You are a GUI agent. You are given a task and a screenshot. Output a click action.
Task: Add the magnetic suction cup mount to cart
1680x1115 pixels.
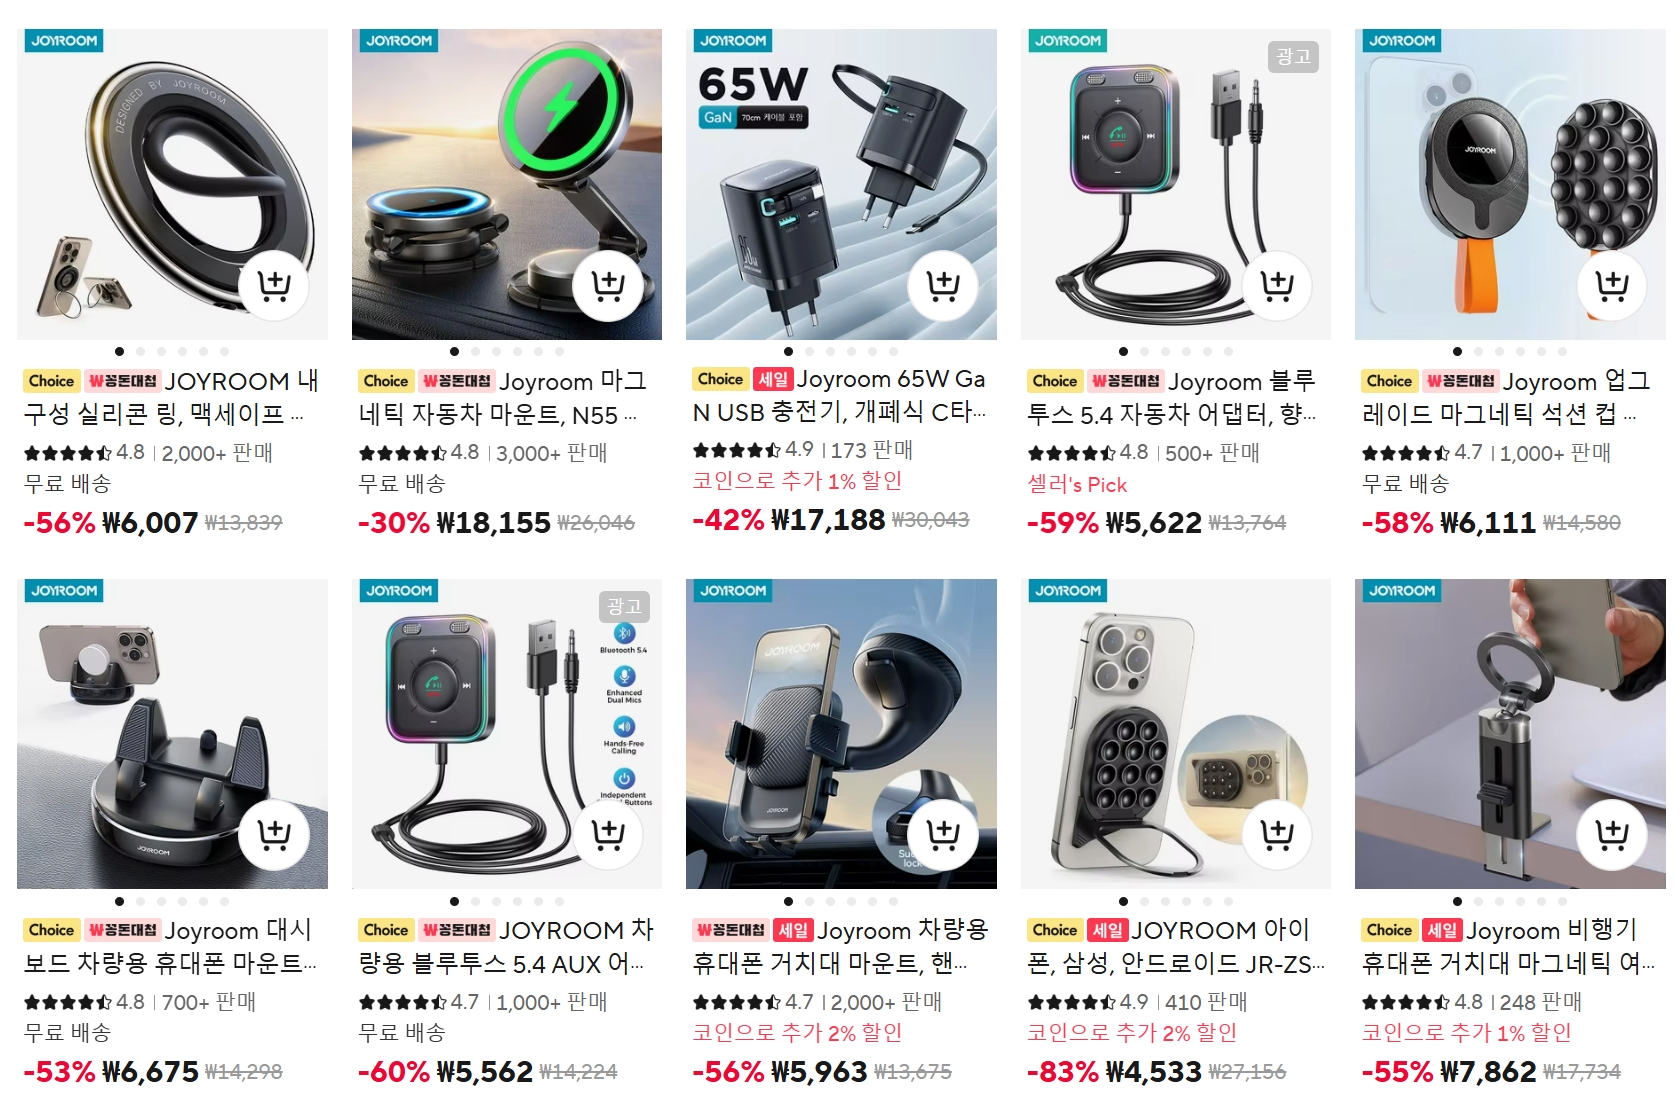1611,286
